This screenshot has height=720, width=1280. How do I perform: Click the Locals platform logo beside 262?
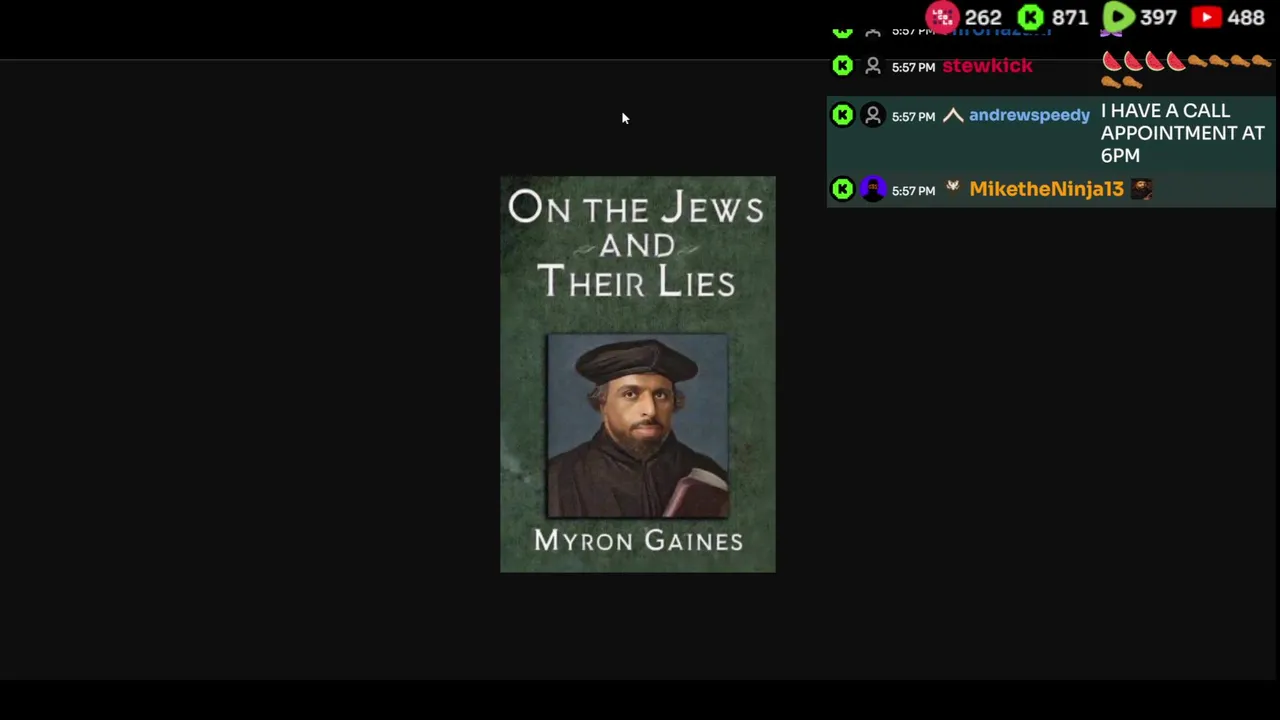click(x=942, y=17)
